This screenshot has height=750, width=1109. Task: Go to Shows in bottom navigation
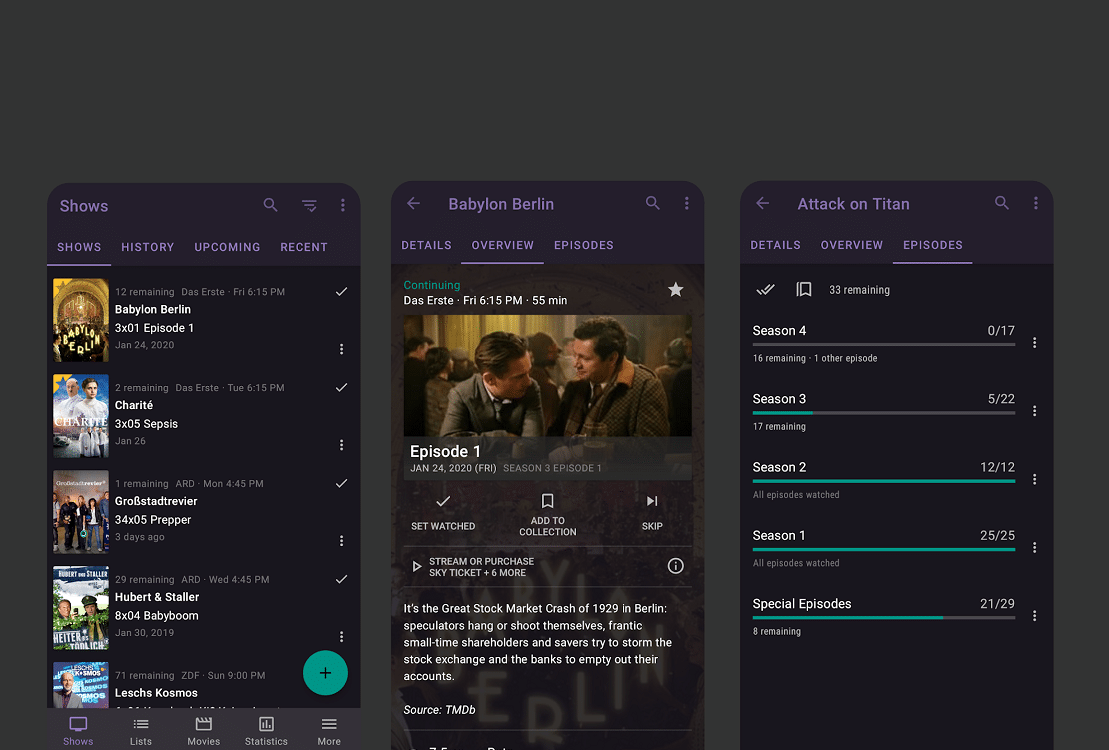78,731
